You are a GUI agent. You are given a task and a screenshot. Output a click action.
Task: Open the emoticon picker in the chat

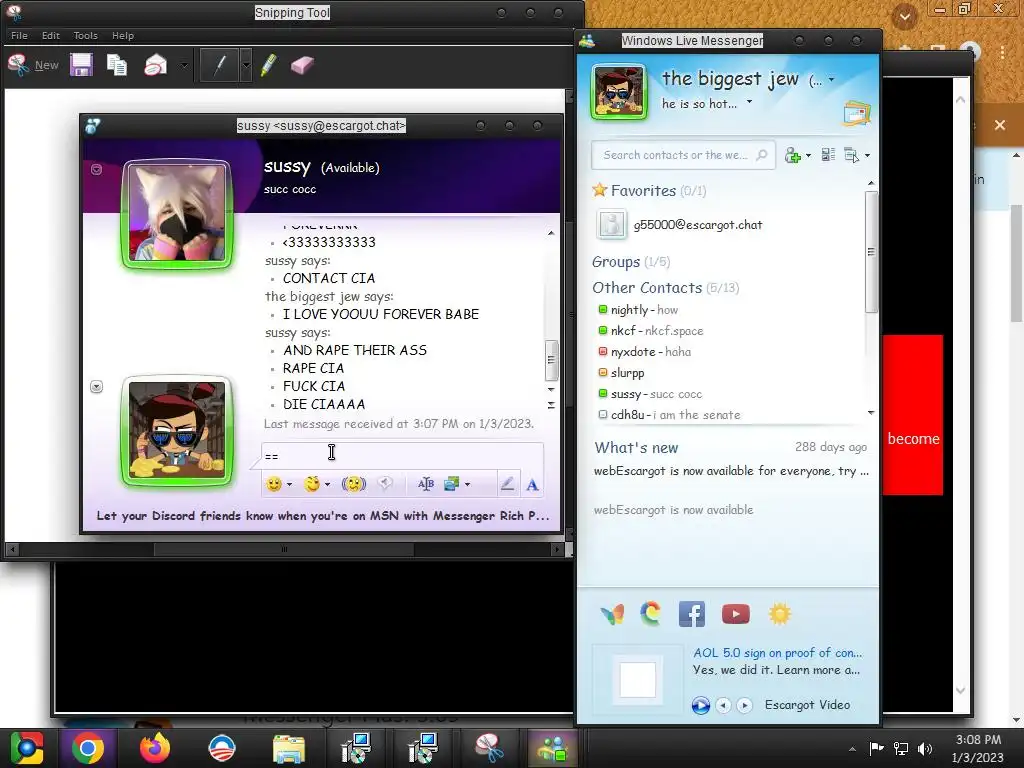coord(274,484)
